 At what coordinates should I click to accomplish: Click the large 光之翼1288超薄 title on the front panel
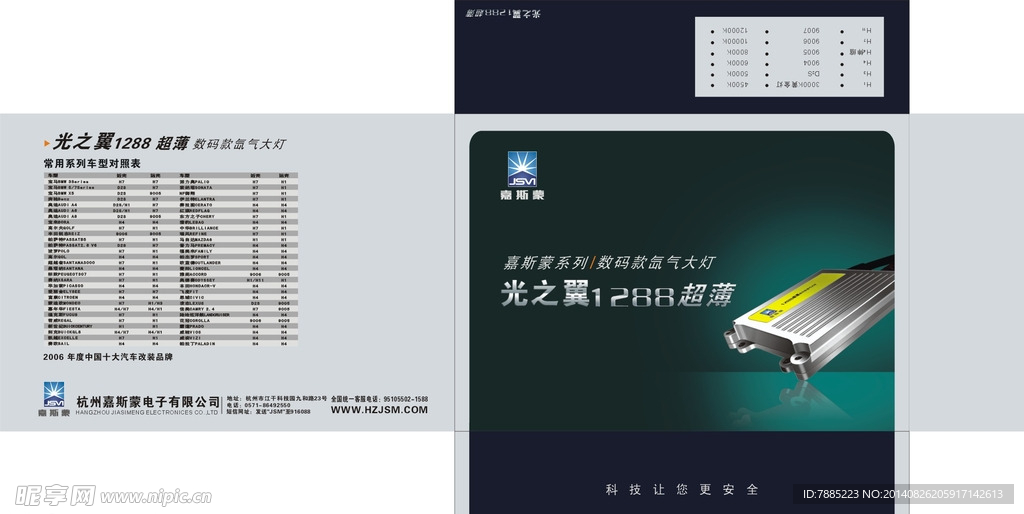click(618, 295)
